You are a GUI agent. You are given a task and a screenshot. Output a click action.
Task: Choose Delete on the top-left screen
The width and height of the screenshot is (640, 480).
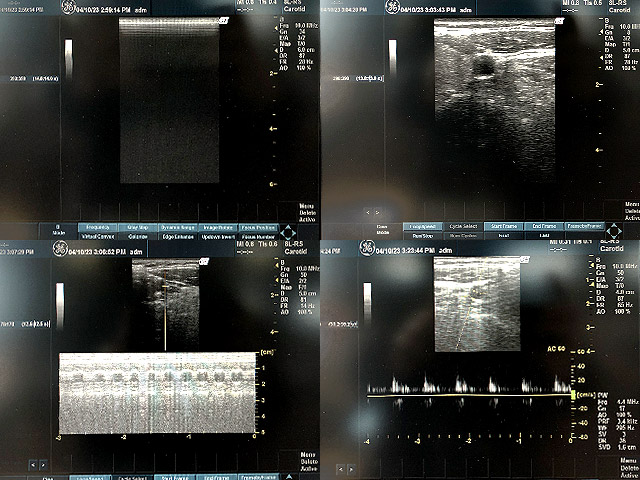[x=307, y=213]
